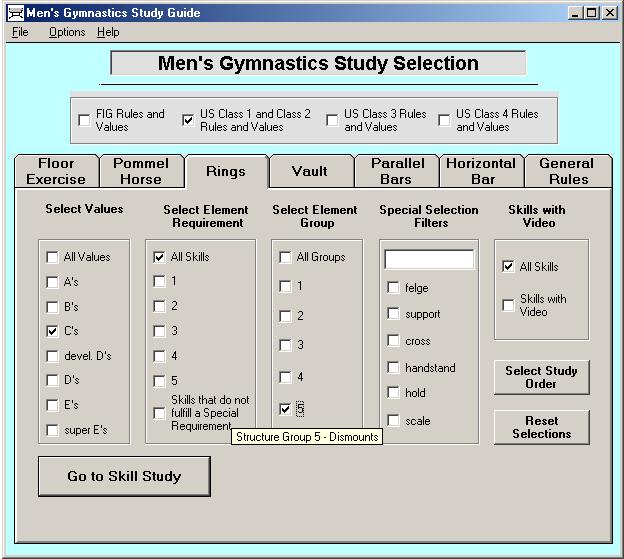Switch to the Vault tab
The width and height of the screenshot is (624, 559).
click(x=310, y=171)
